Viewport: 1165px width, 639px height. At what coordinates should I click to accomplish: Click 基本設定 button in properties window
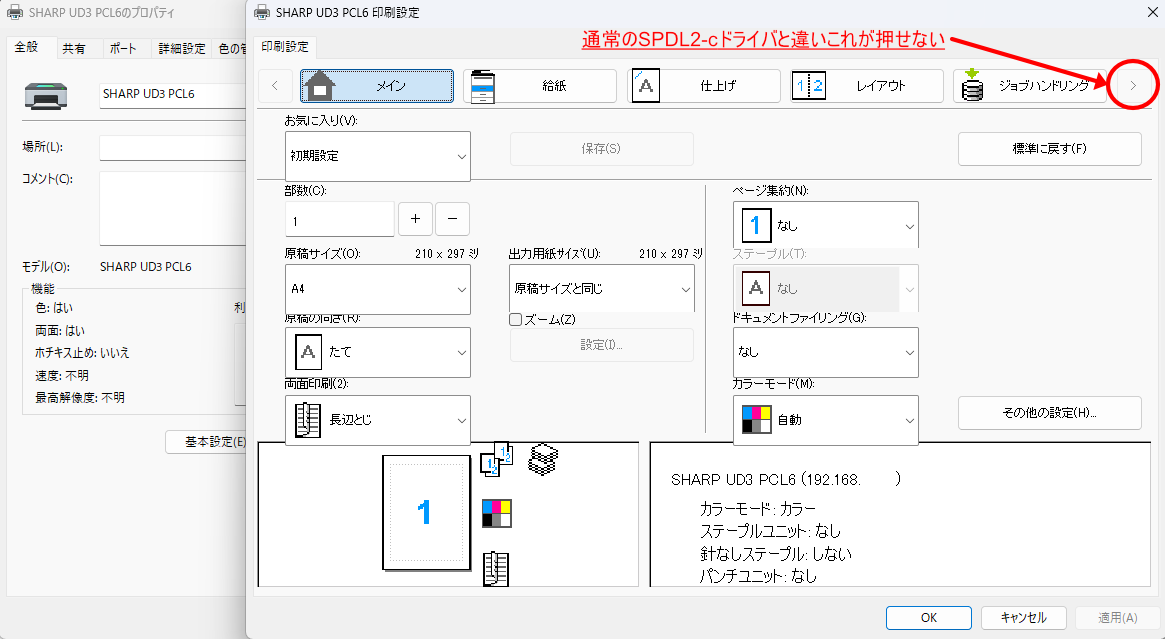[x=207, y=442]
